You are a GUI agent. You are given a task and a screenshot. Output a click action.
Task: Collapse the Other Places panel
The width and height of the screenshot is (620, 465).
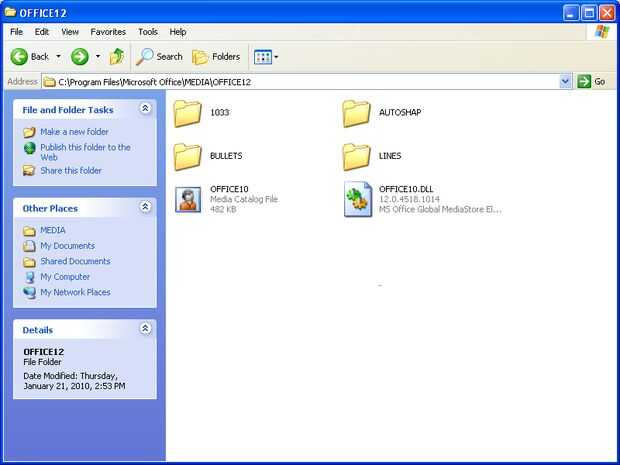pos(145,207)
